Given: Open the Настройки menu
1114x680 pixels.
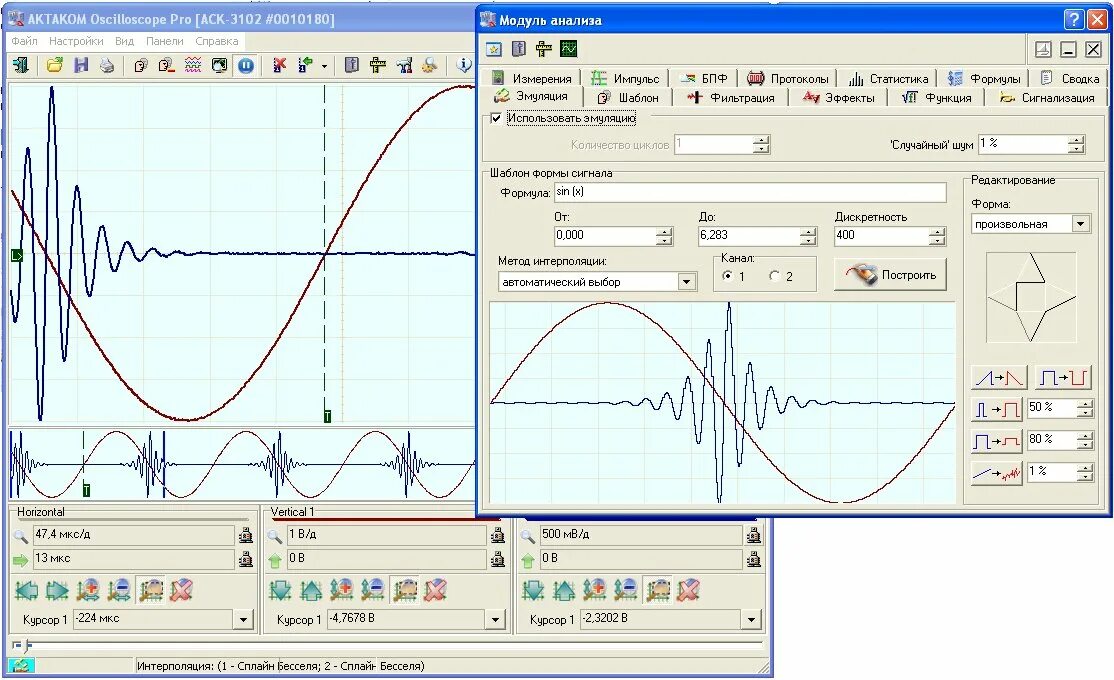Looking at the screenshot, I should coord(76,41).
